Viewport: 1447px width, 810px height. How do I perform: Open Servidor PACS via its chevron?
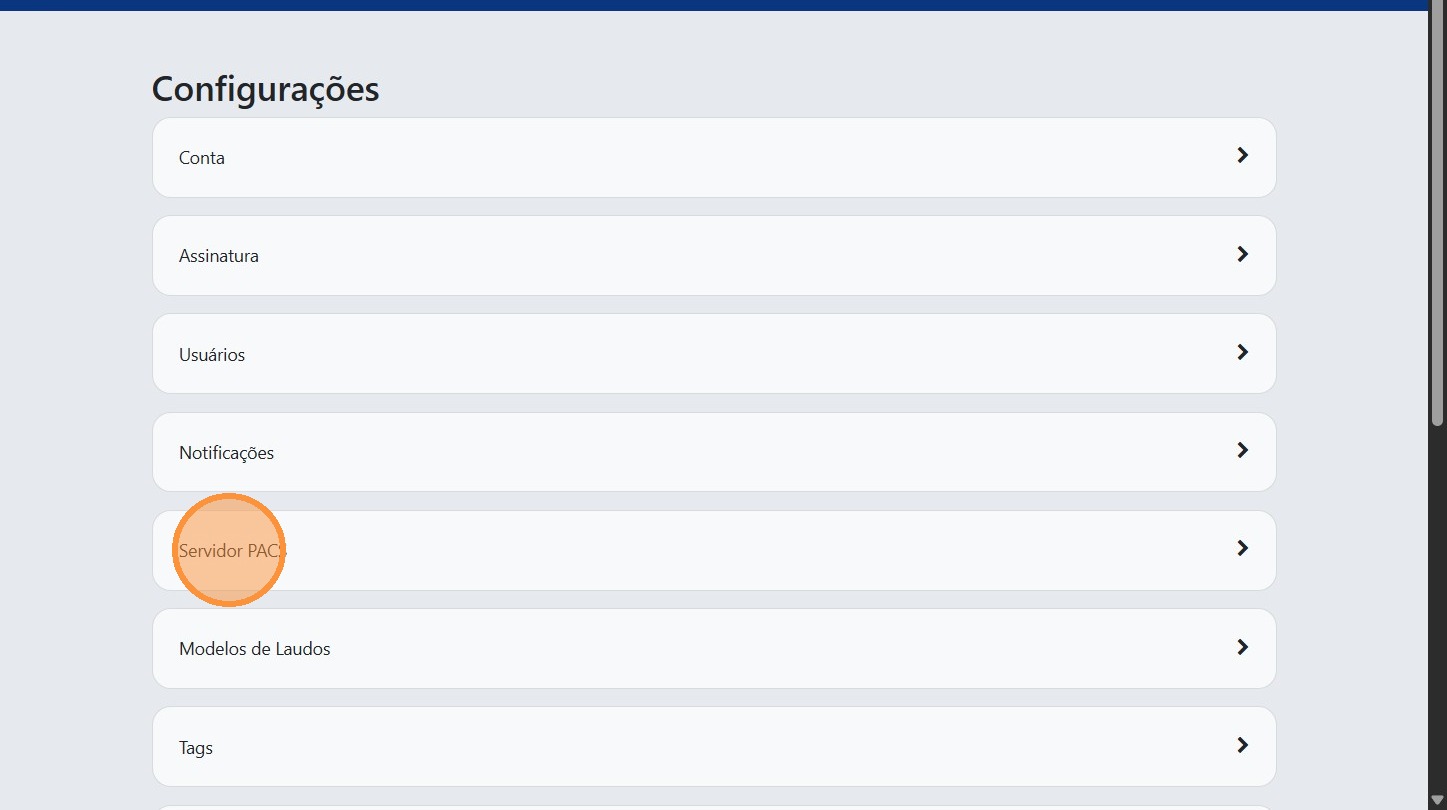click(1242, 548)
